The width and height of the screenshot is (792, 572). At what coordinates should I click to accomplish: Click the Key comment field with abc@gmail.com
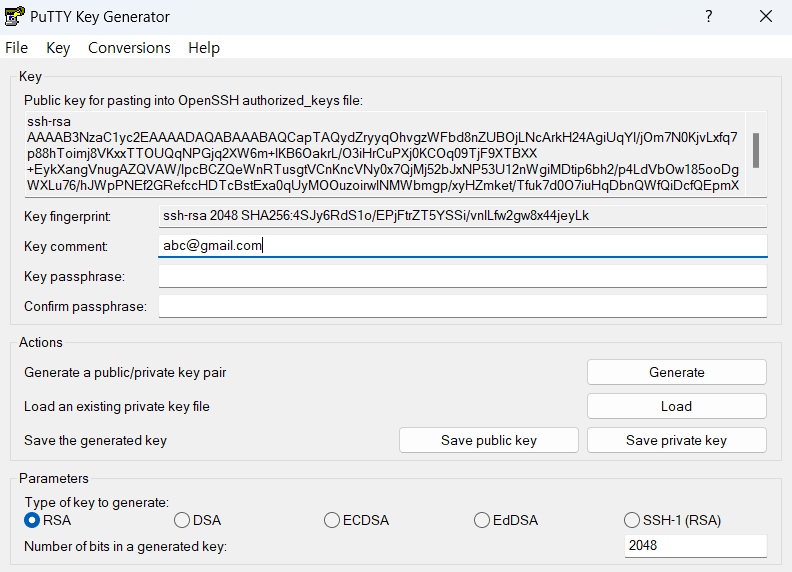(x=463, y=246)
